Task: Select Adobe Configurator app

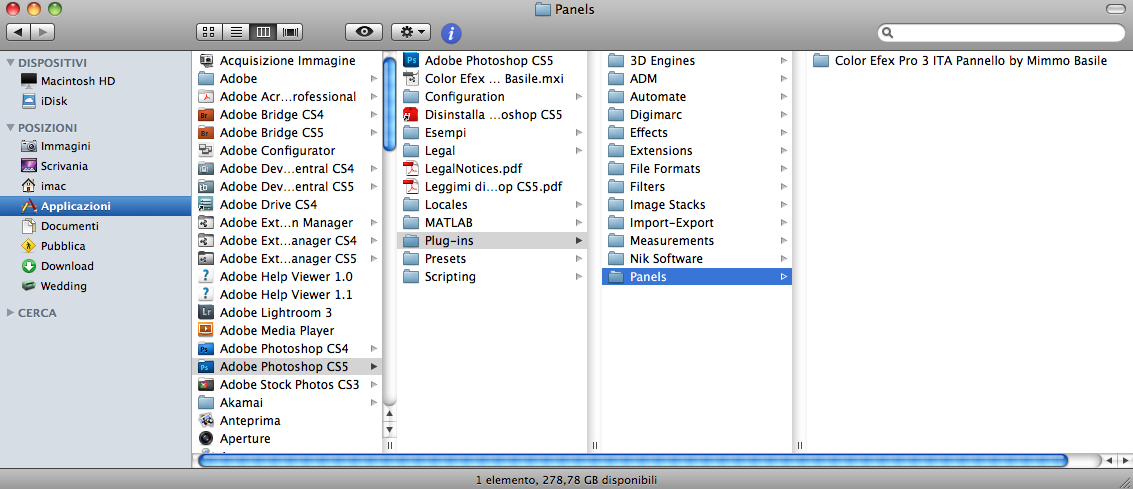Action: coord(287,150)
